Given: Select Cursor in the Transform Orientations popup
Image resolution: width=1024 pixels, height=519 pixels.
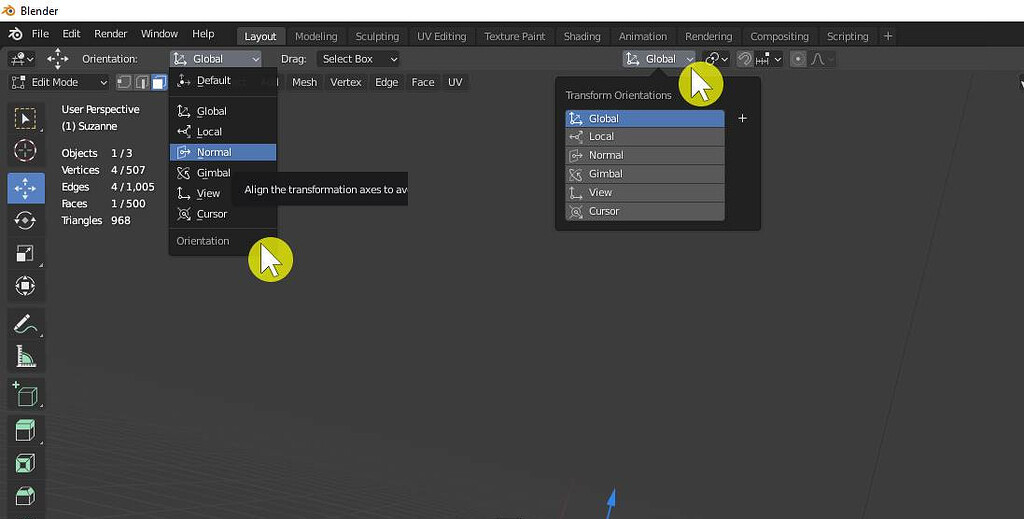Looking at the screenshot, I should 645,211.
